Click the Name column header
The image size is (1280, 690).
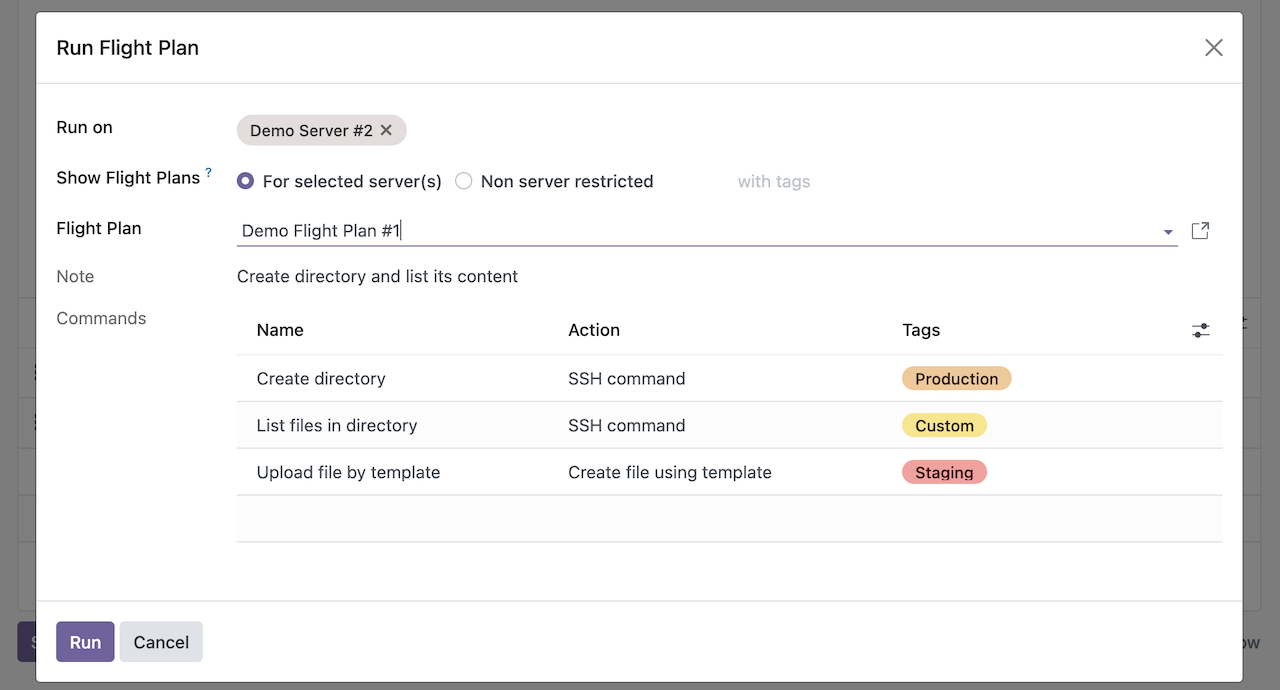[x=280, y=330]
